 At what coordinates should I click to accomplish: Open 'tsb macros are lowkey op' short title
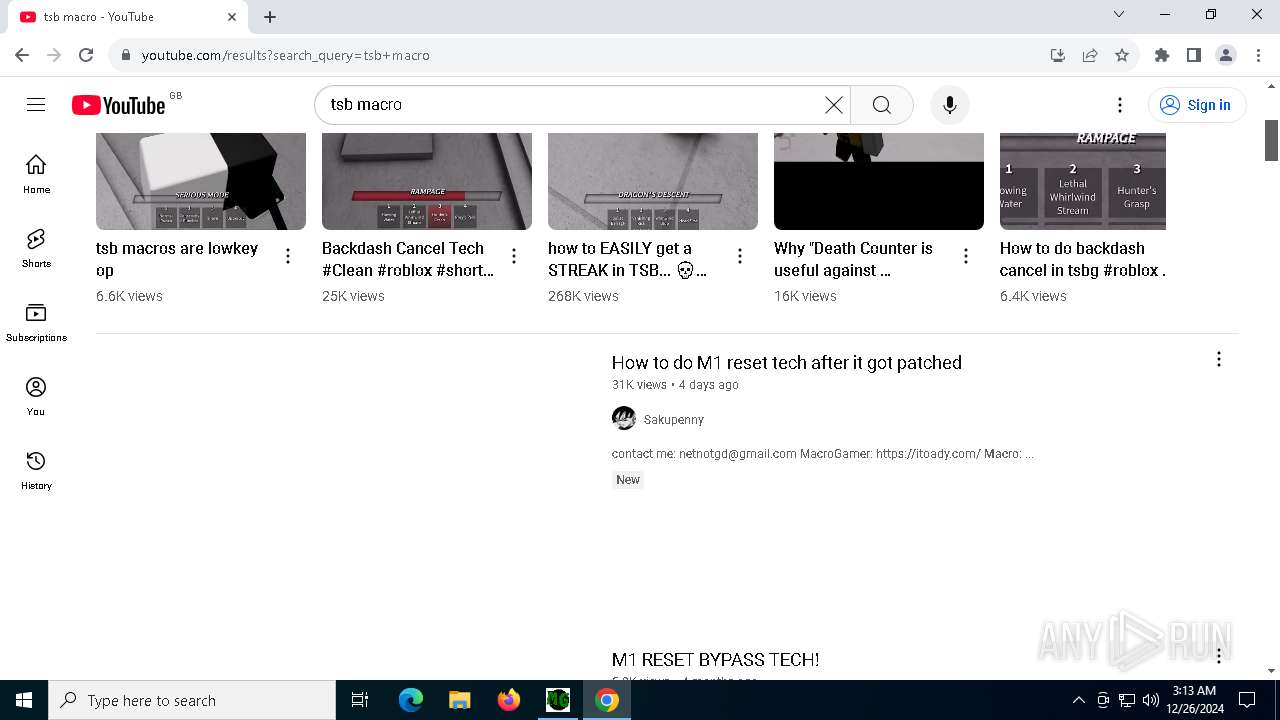pyautogui.click(x=177, y=259)
